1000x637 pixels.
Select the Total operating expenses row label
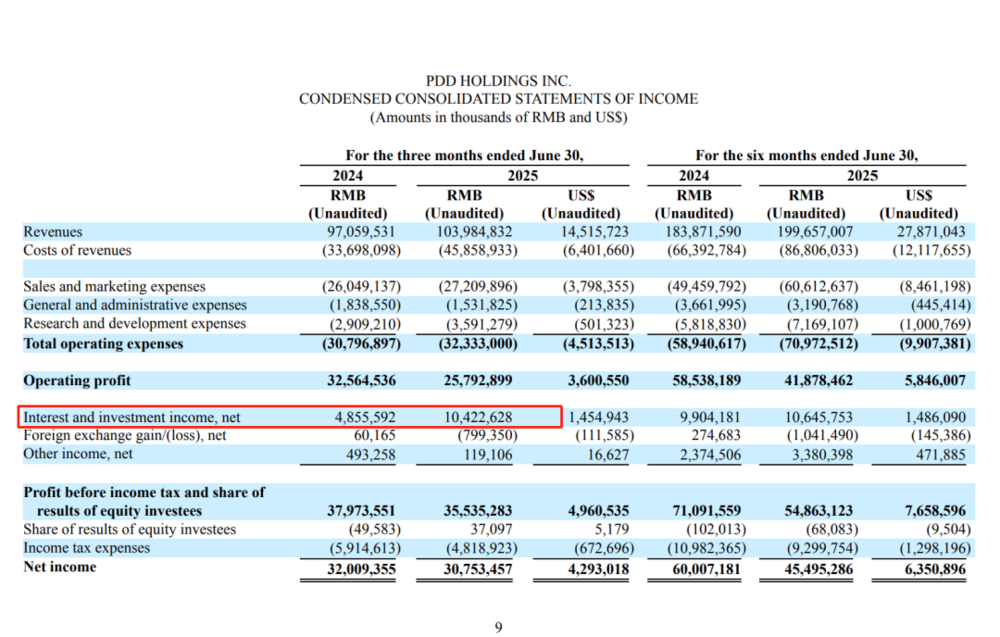pyautogui.click(x=103, y=343)
